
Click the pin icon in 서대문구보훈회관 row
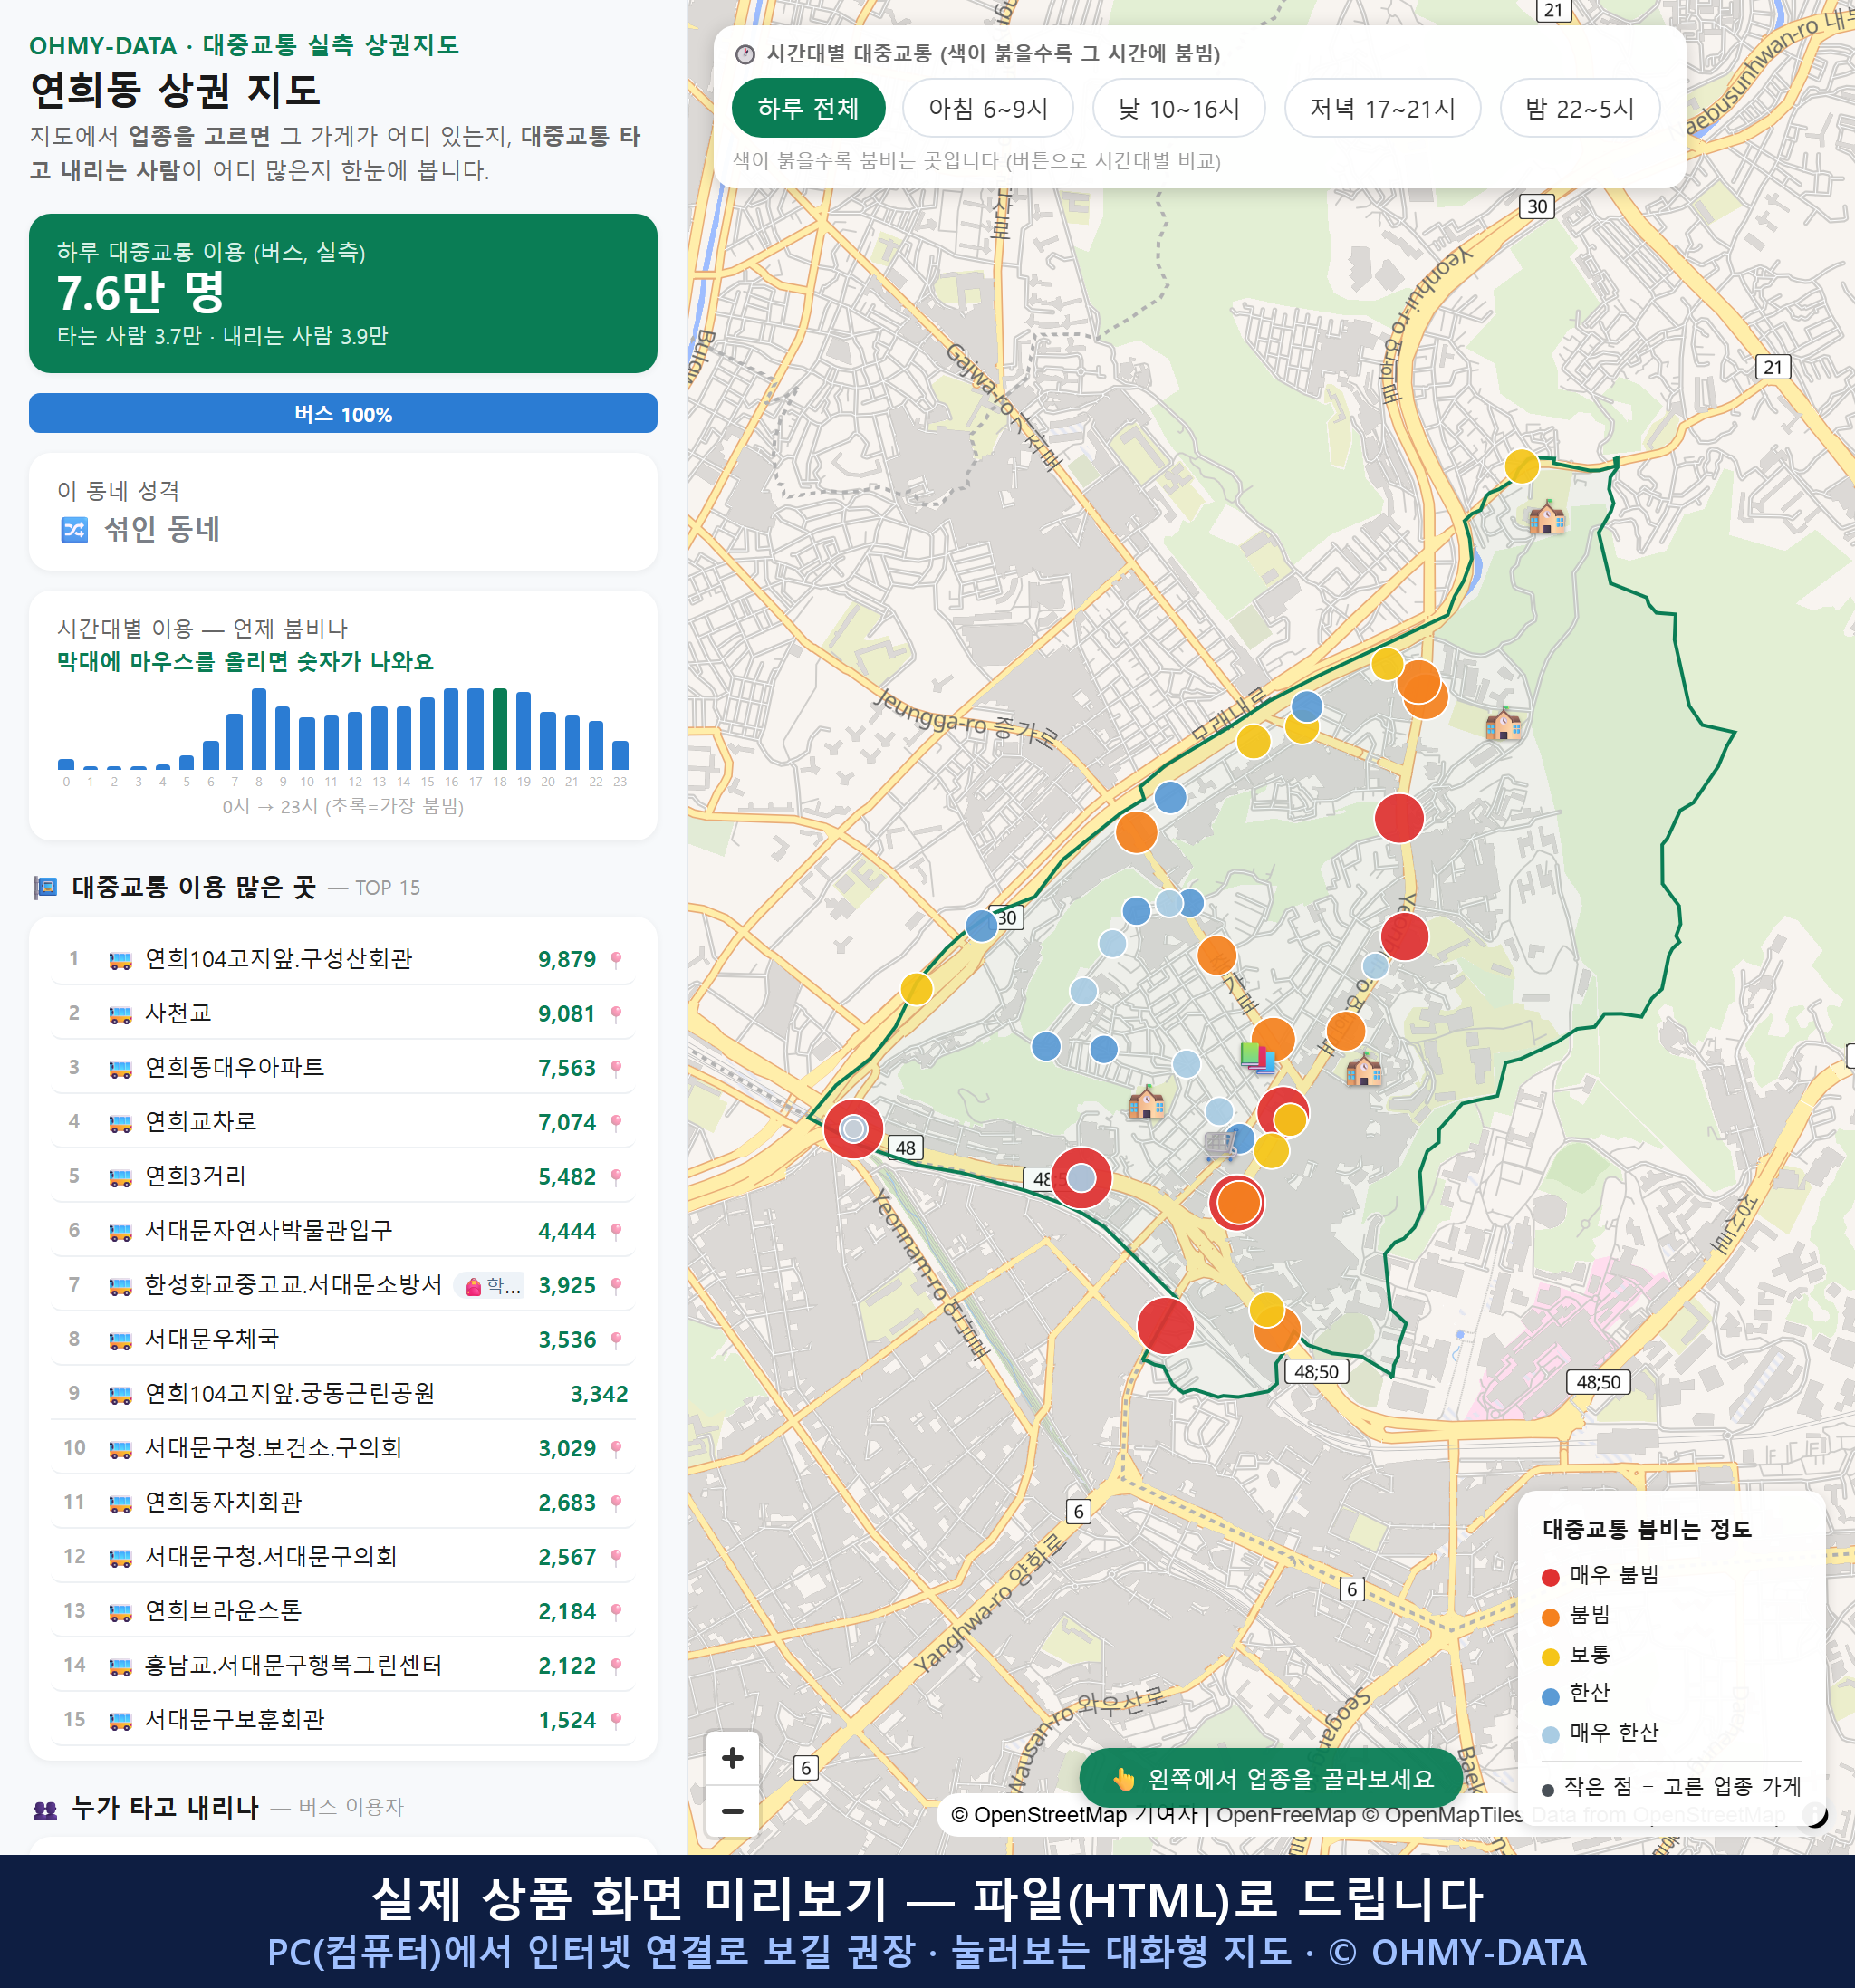pos(616,1720)
